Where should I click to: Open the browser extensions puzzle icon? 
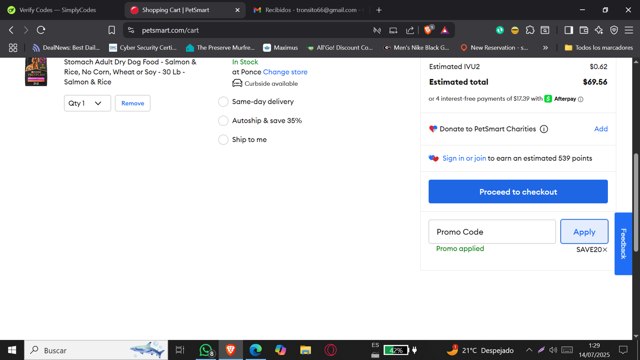(x=530, y=30)
